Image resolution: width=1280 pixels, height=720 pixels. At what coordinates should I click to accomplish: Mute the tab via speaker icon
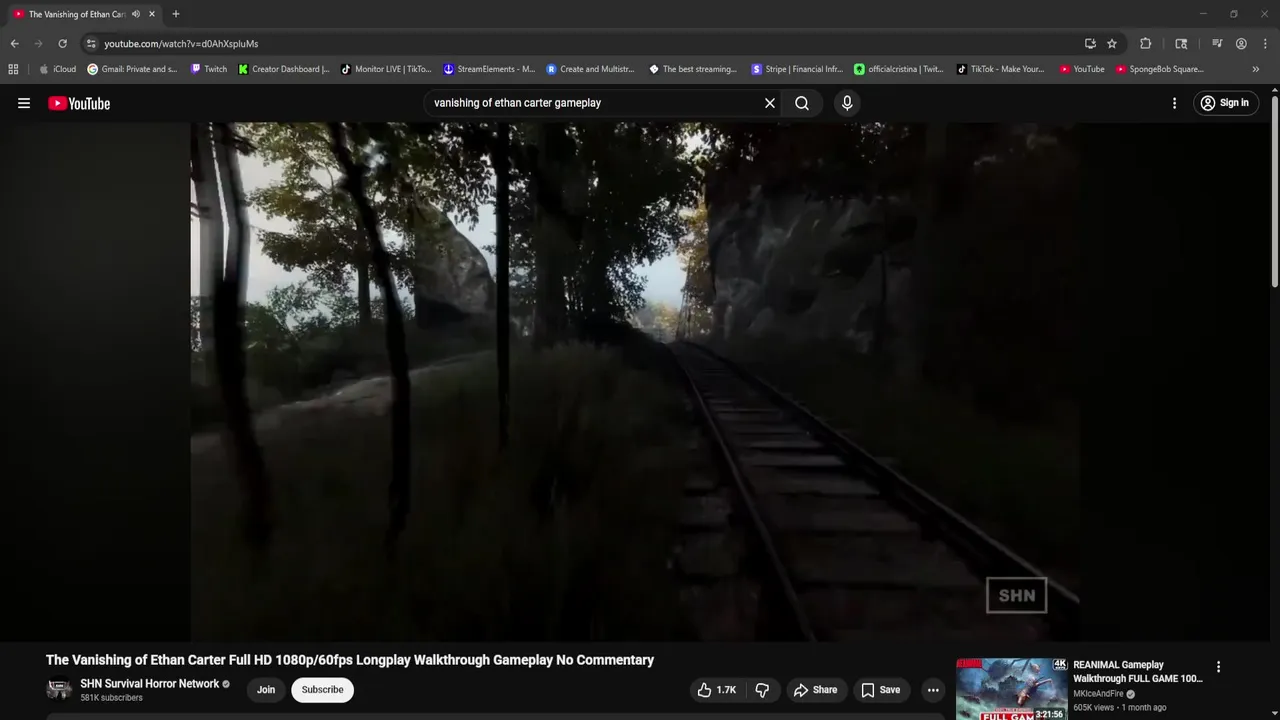(136, 14)
